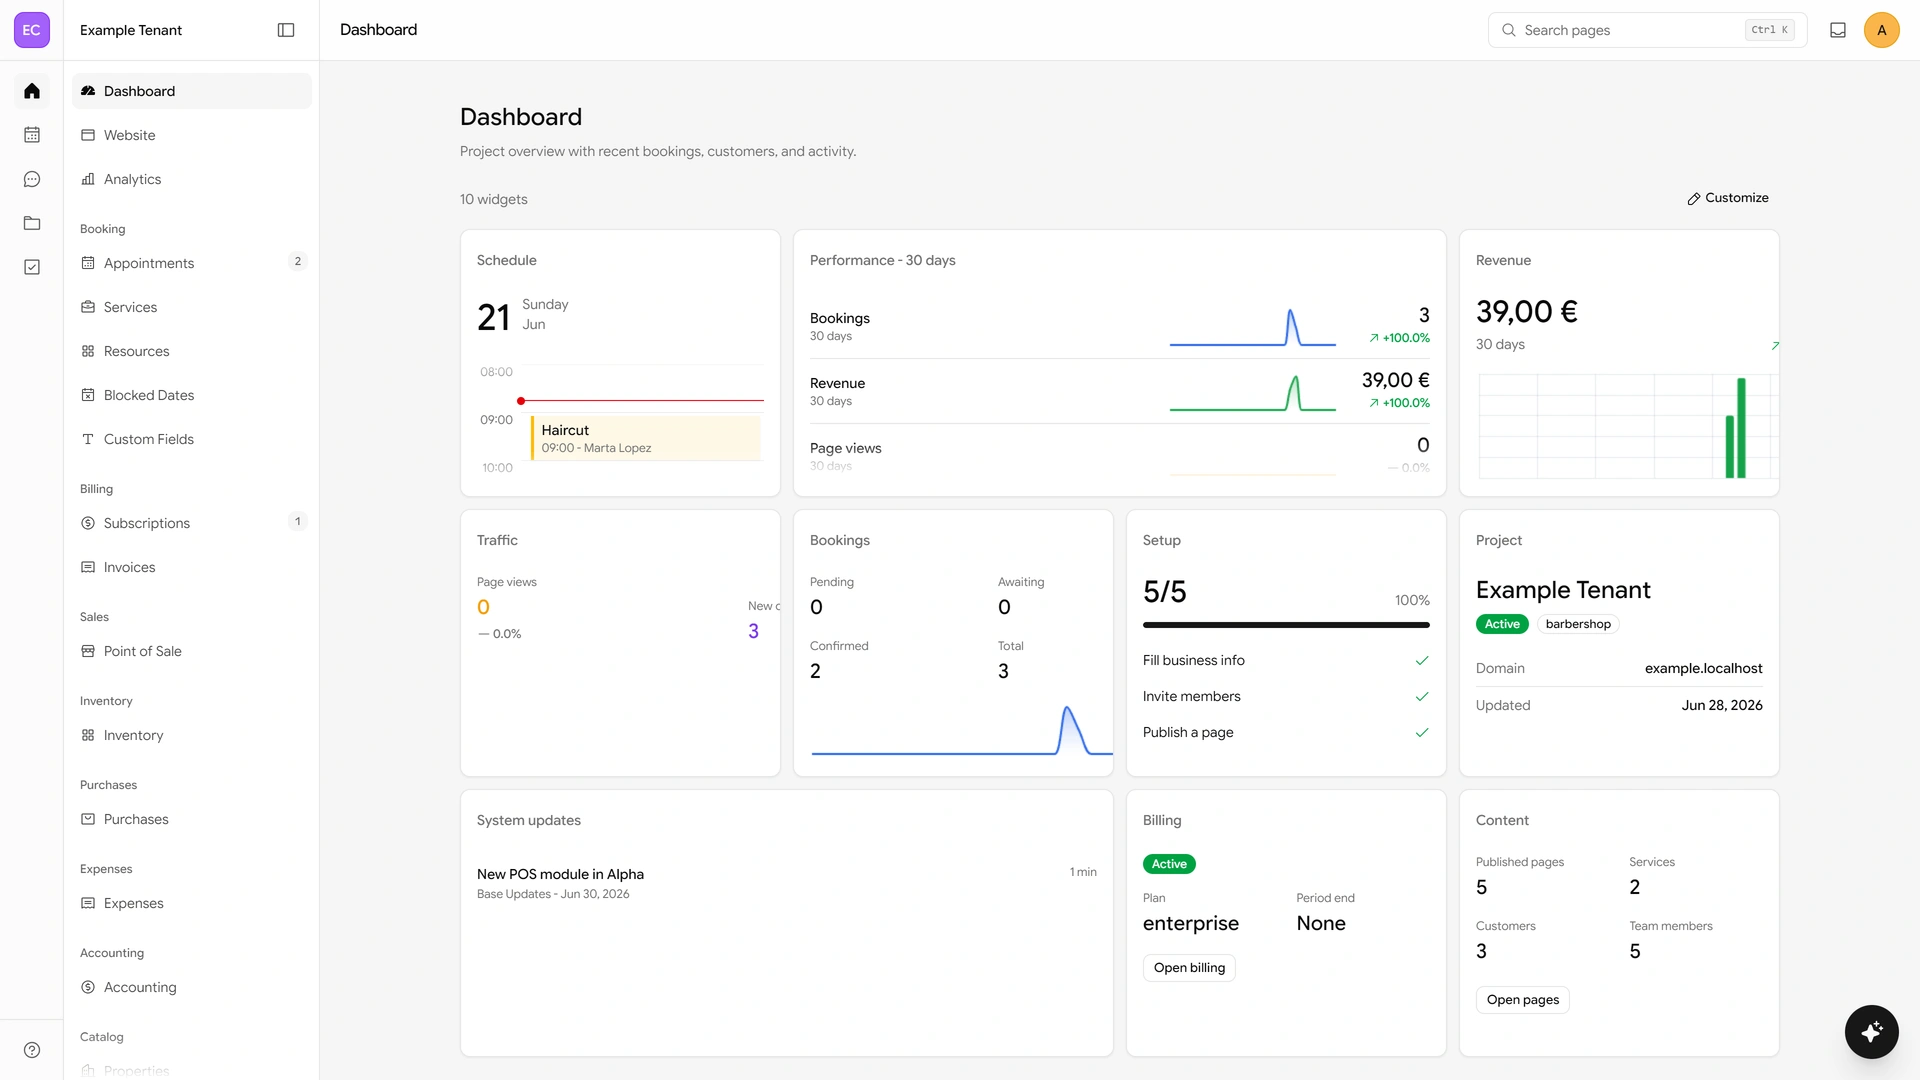Click the Inventory grid icon
This screenshot has height=1080, width=1920.
click(x=88, y=735)
